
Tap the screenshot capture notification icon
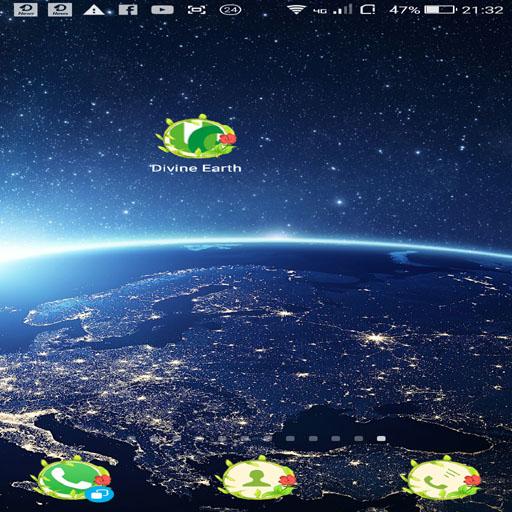196,10
